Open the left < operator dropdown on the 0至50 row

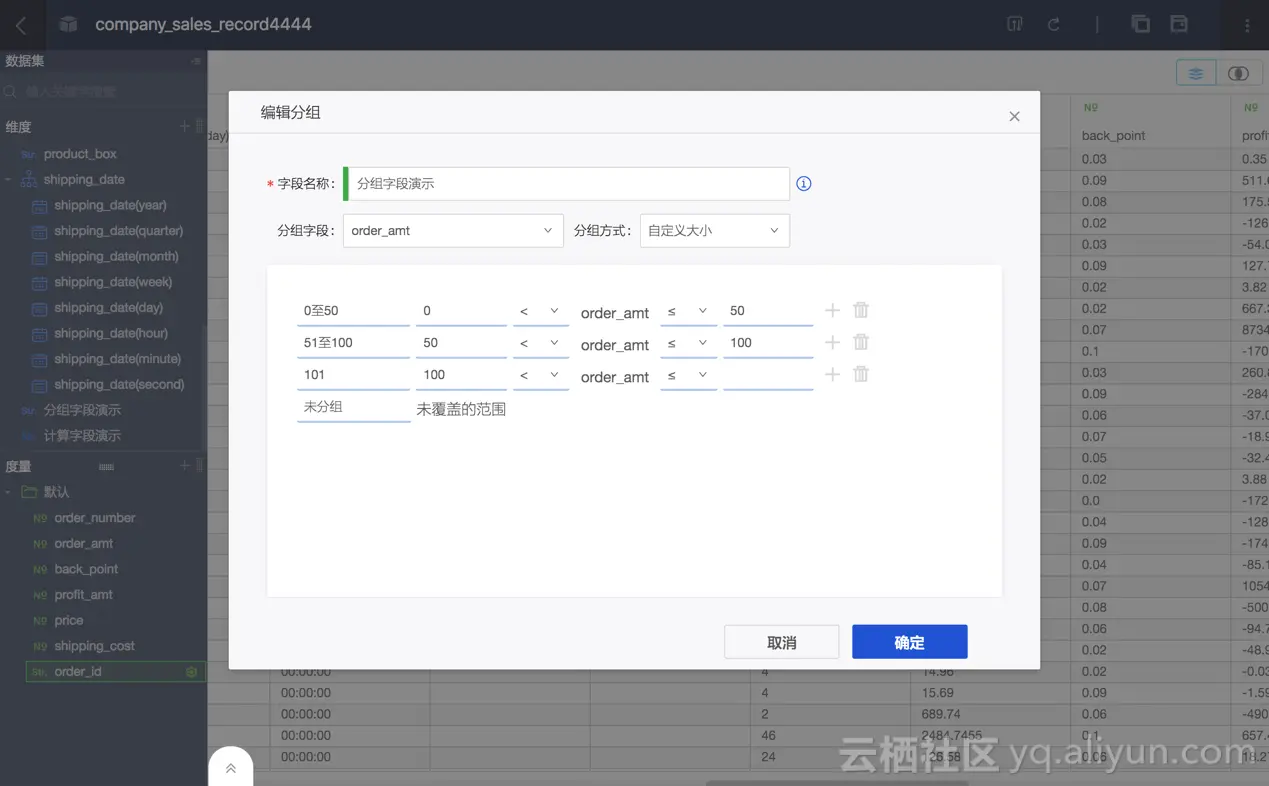(541, 311)
